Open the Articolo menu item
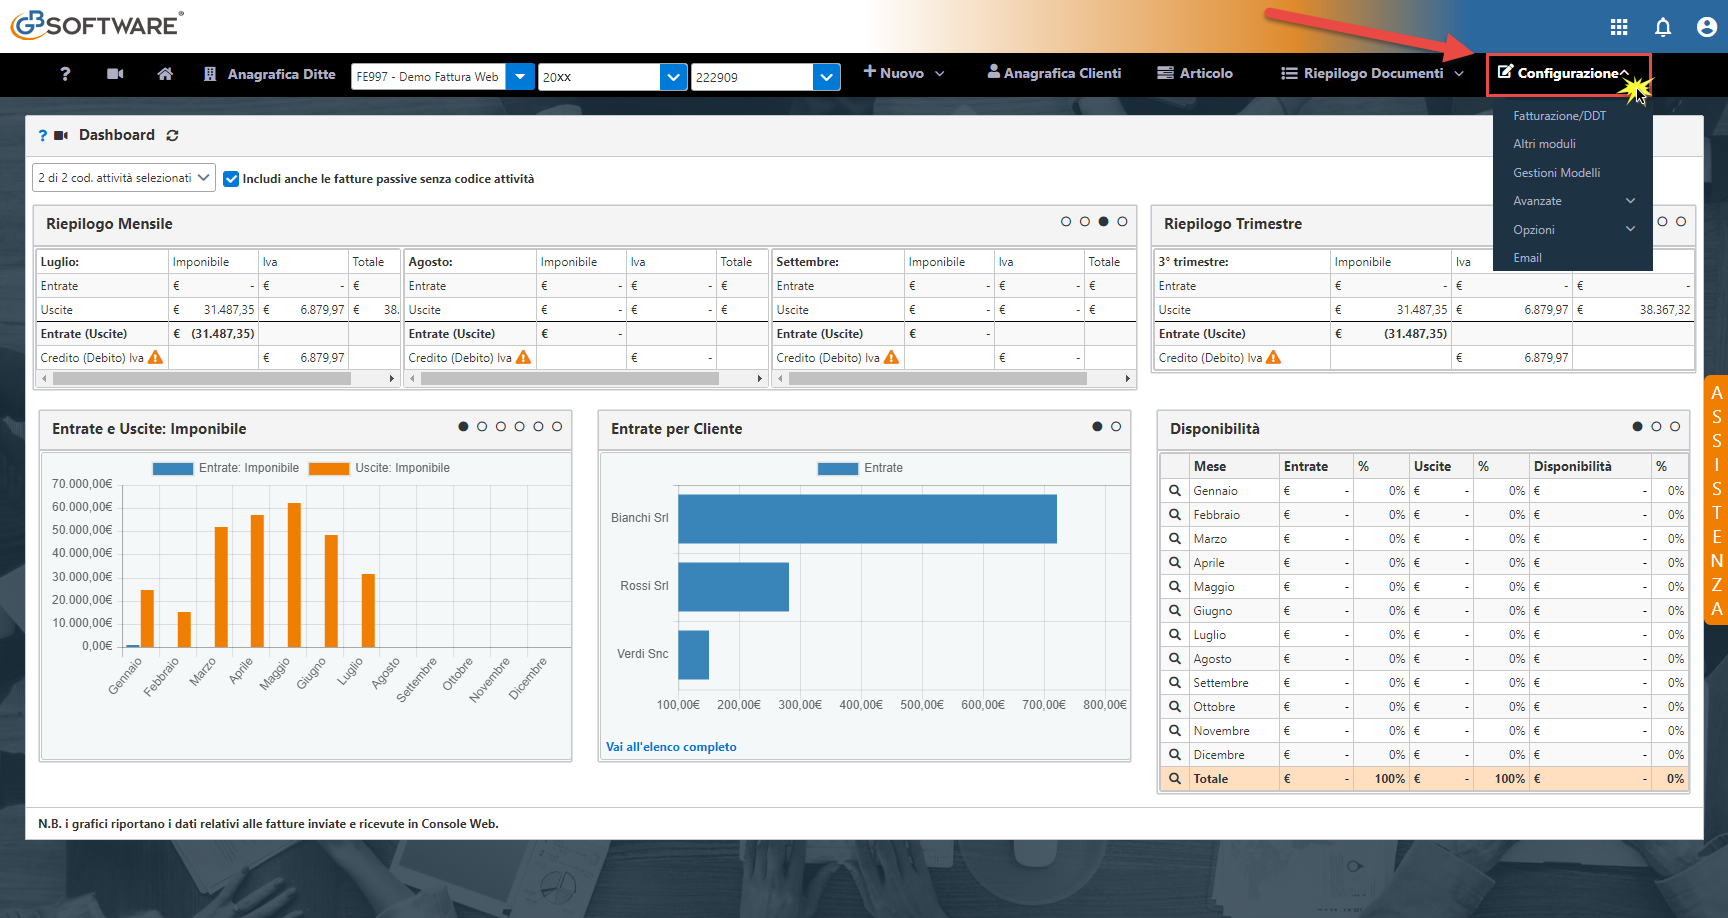Screen dimensions: 1728x918 [x=1195, y=73]
